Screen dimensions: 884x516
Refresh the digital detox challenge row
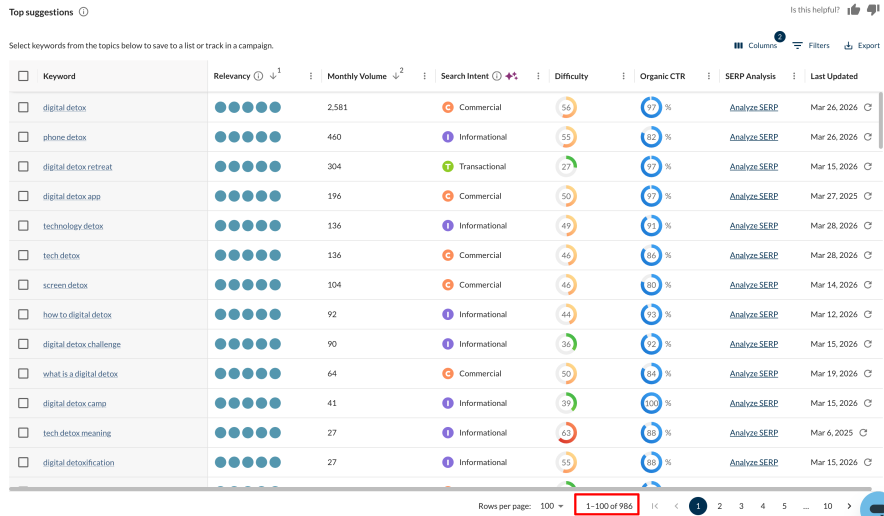coord(868,344)
